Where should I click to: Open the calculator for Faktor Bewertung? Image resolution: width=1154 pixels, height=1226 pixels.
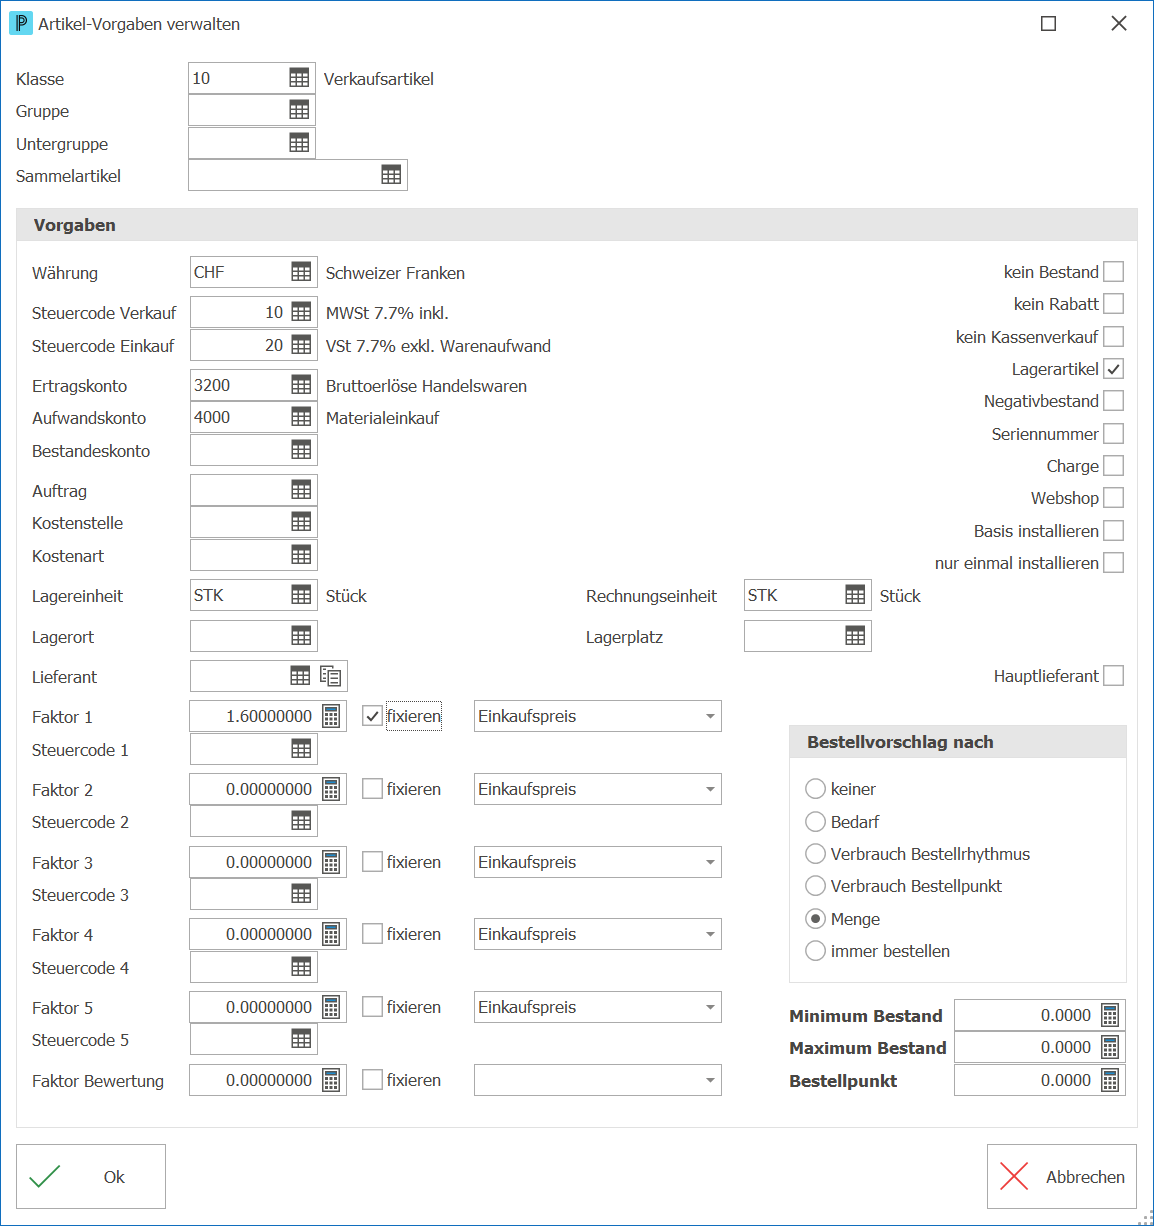coord(331,1080)
